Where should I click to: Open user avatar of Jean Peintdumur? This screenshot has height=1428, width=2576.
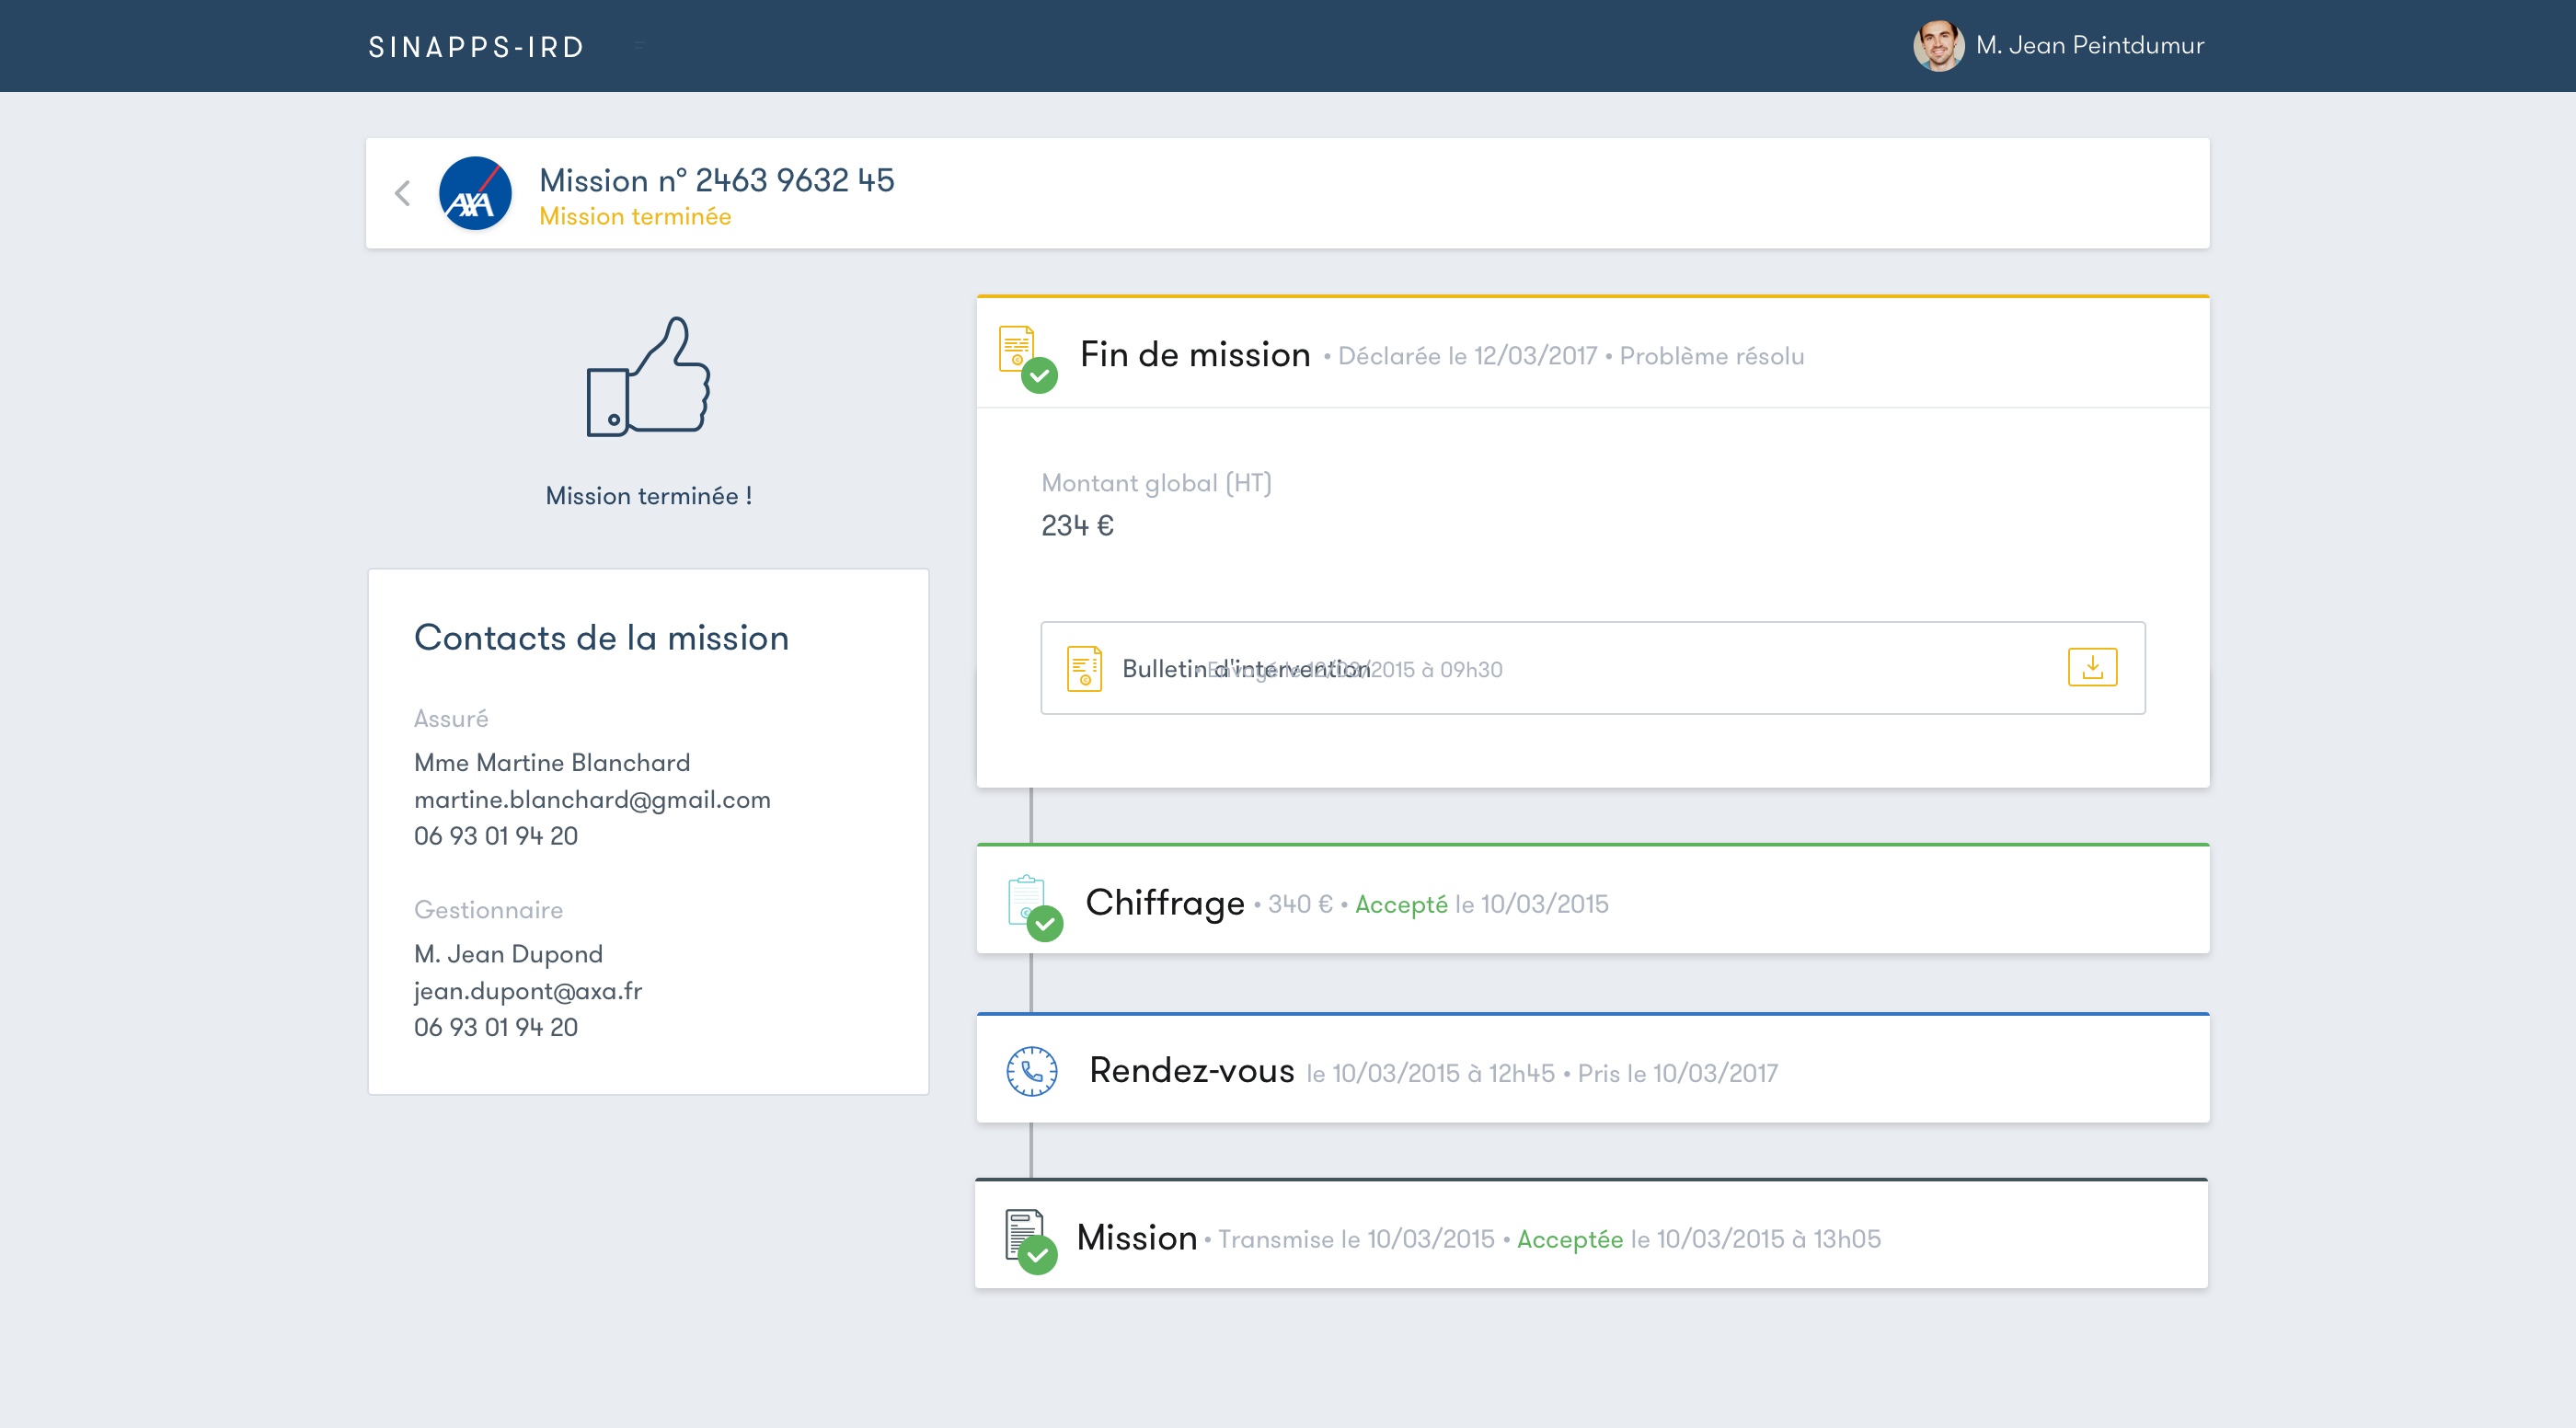1938,46
